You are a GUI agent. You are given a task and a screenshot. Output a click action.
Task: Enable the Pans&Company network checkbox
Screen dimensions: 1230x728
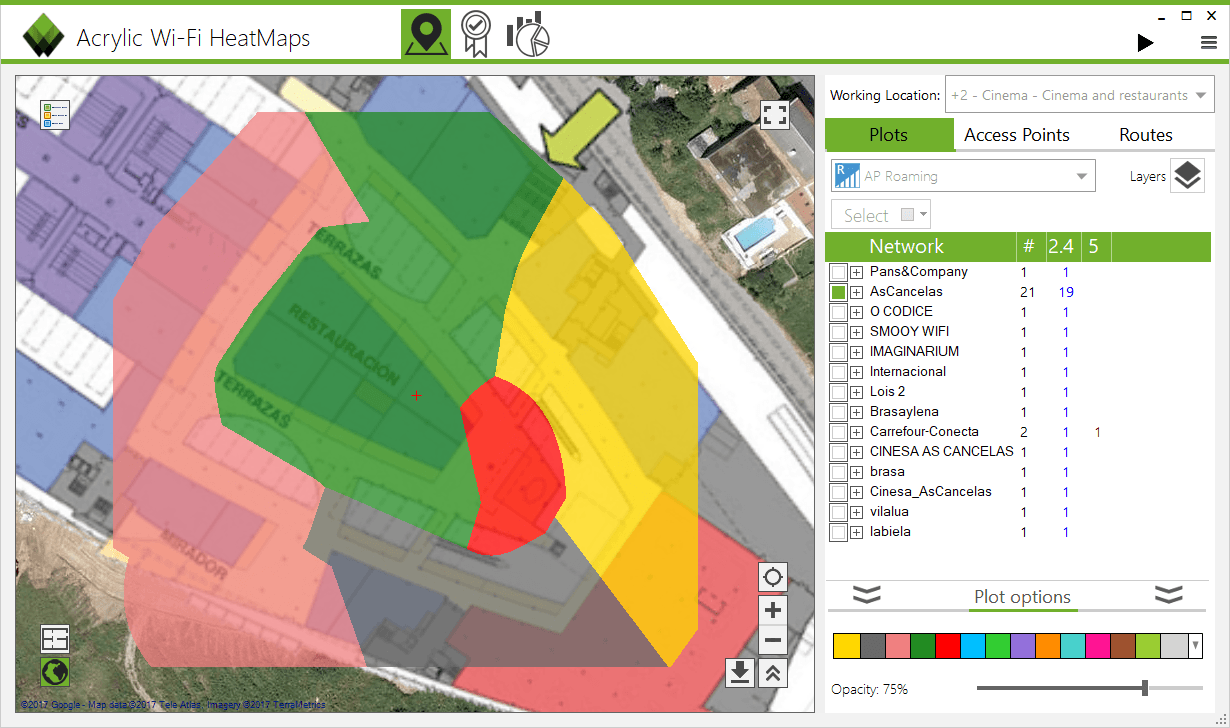tap(839, 272)
